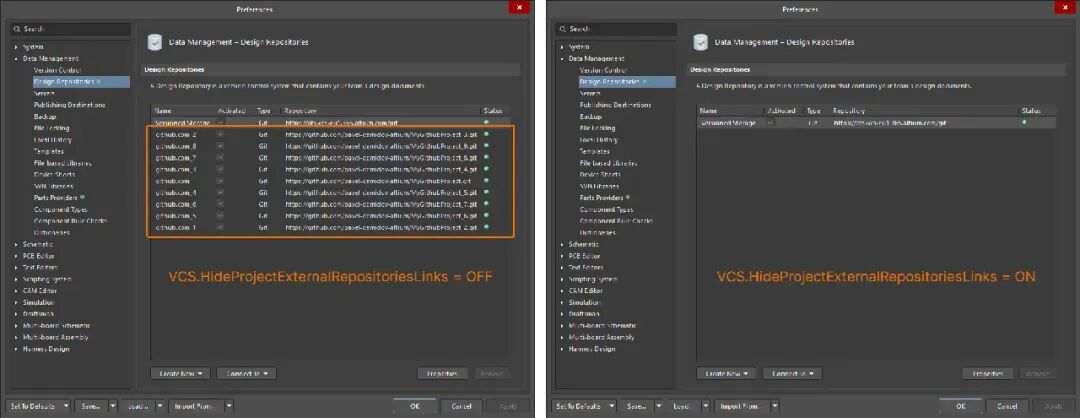Expand the Harness Design category in the right window
Viewport: 1080px width, 418px height.
point(563,348)
